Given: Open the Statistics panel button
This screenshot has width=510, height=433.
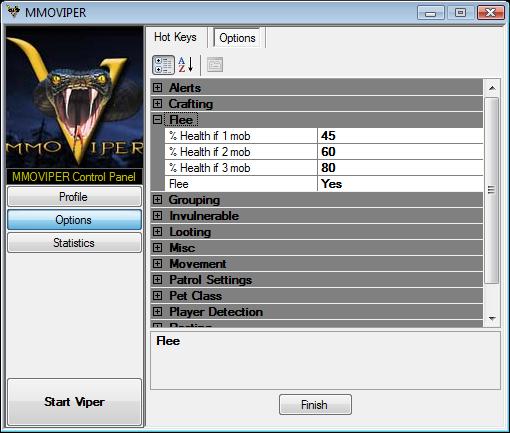Looking at the screenshot, I should coord(74,243).
